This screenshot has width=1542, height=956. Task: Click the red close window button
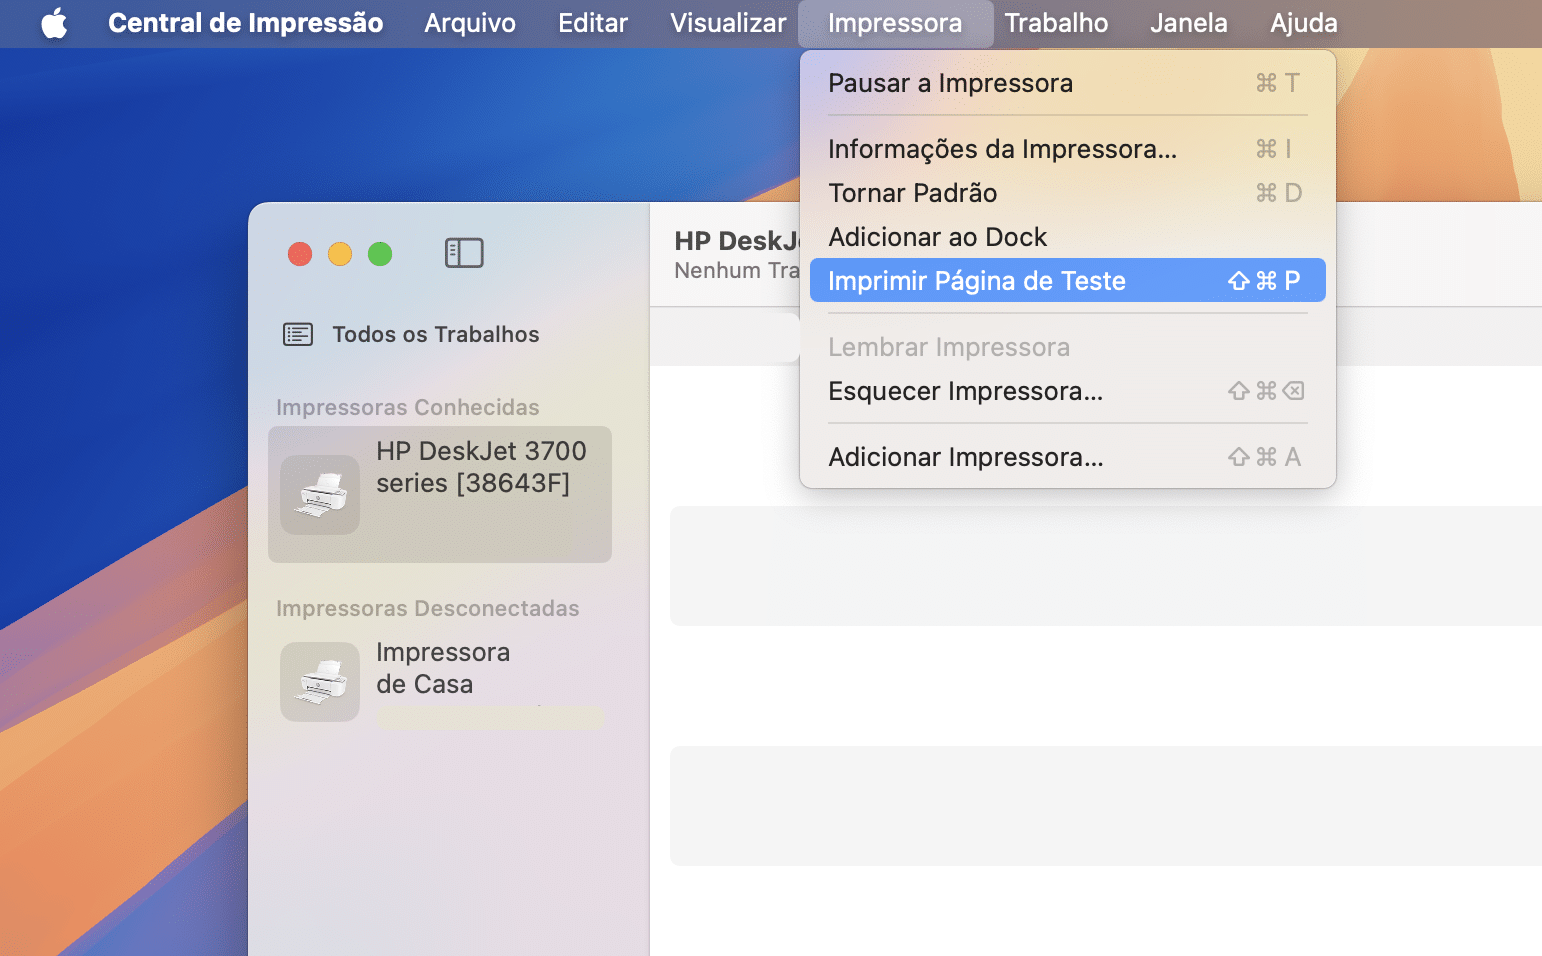pos(300,254)
